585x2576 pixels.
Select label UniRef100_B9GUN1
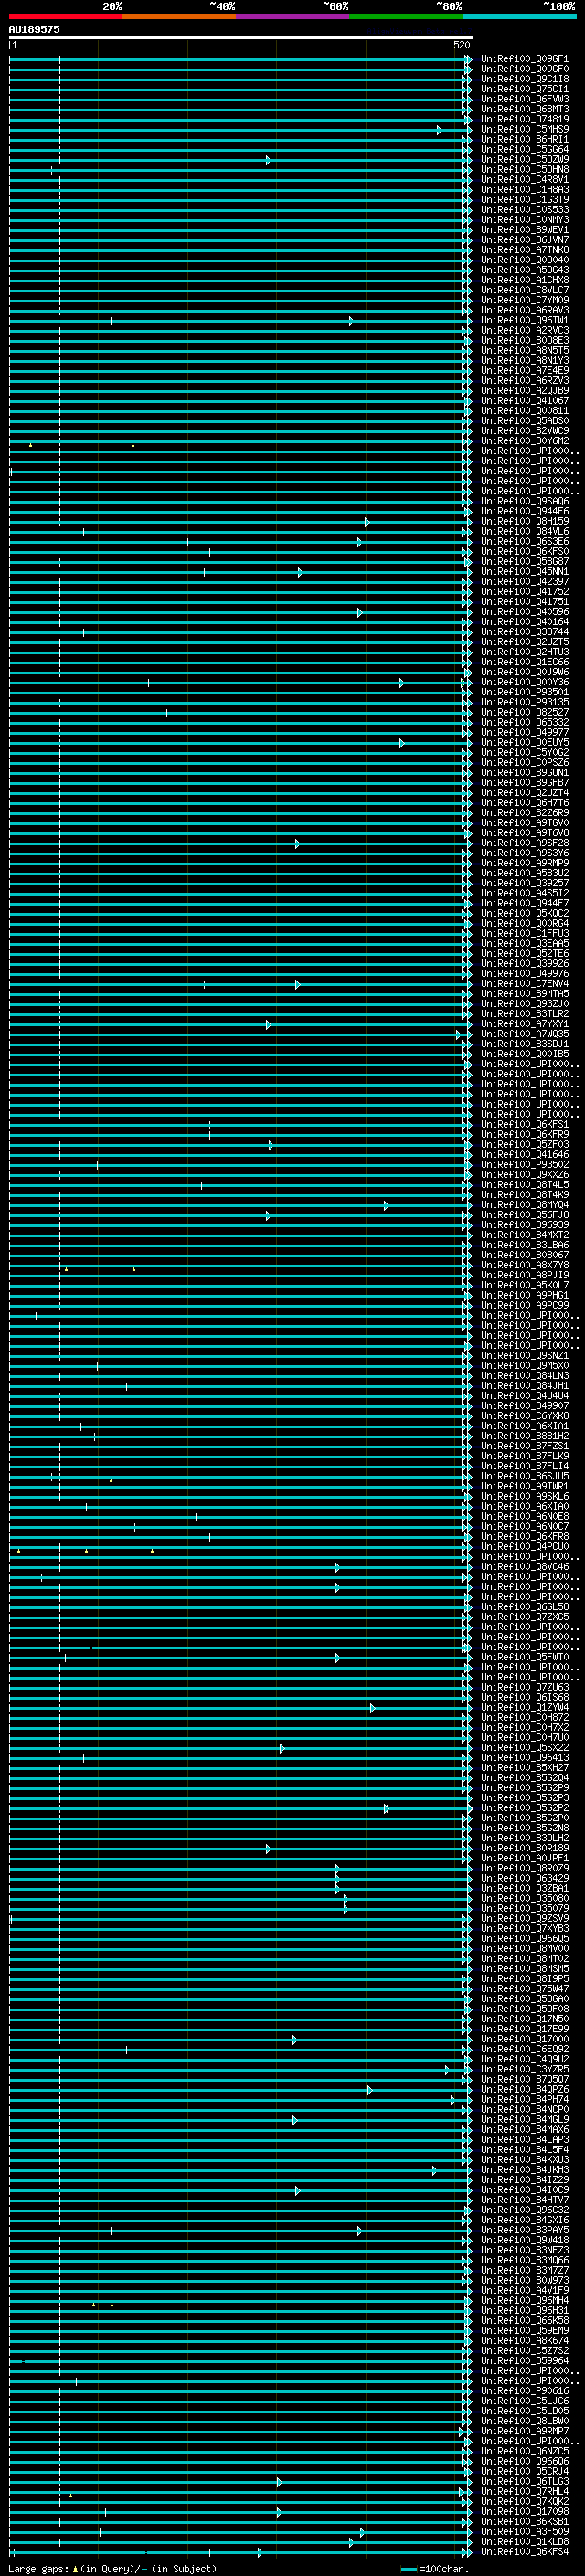click(524, 773)
